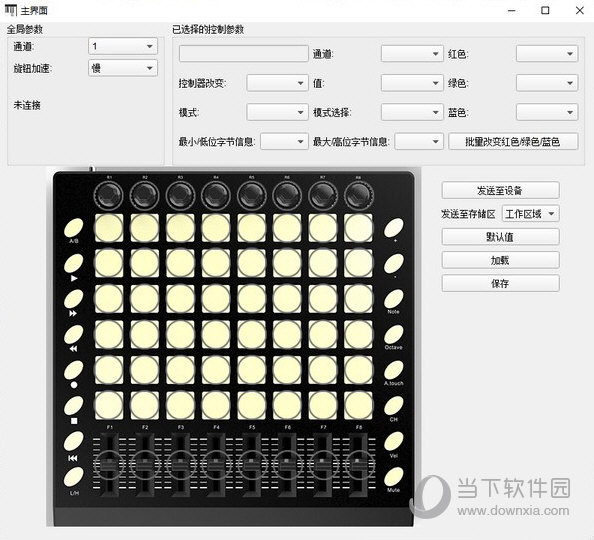Select rotary knob R5

pos(252,196)
